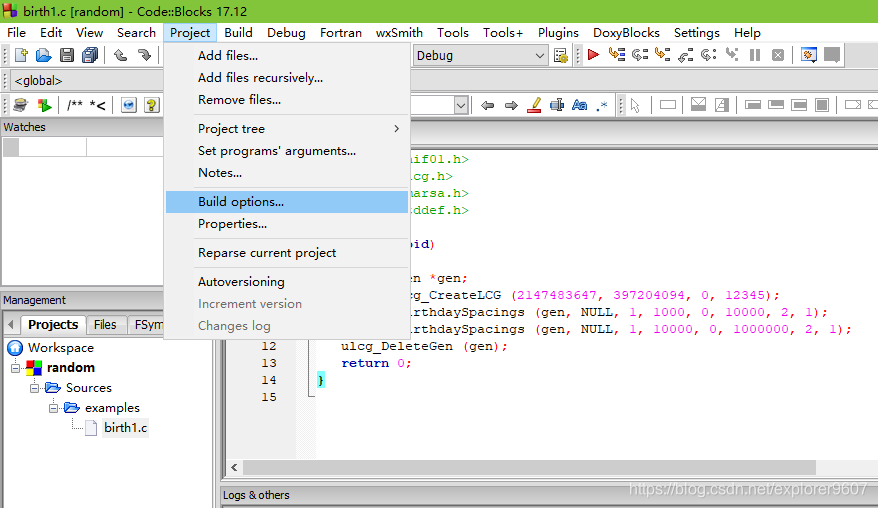Image resolution: width=878 pixels, height=508 pixels.
Task: Click the Step out debug icon
Action: [685, 55]
